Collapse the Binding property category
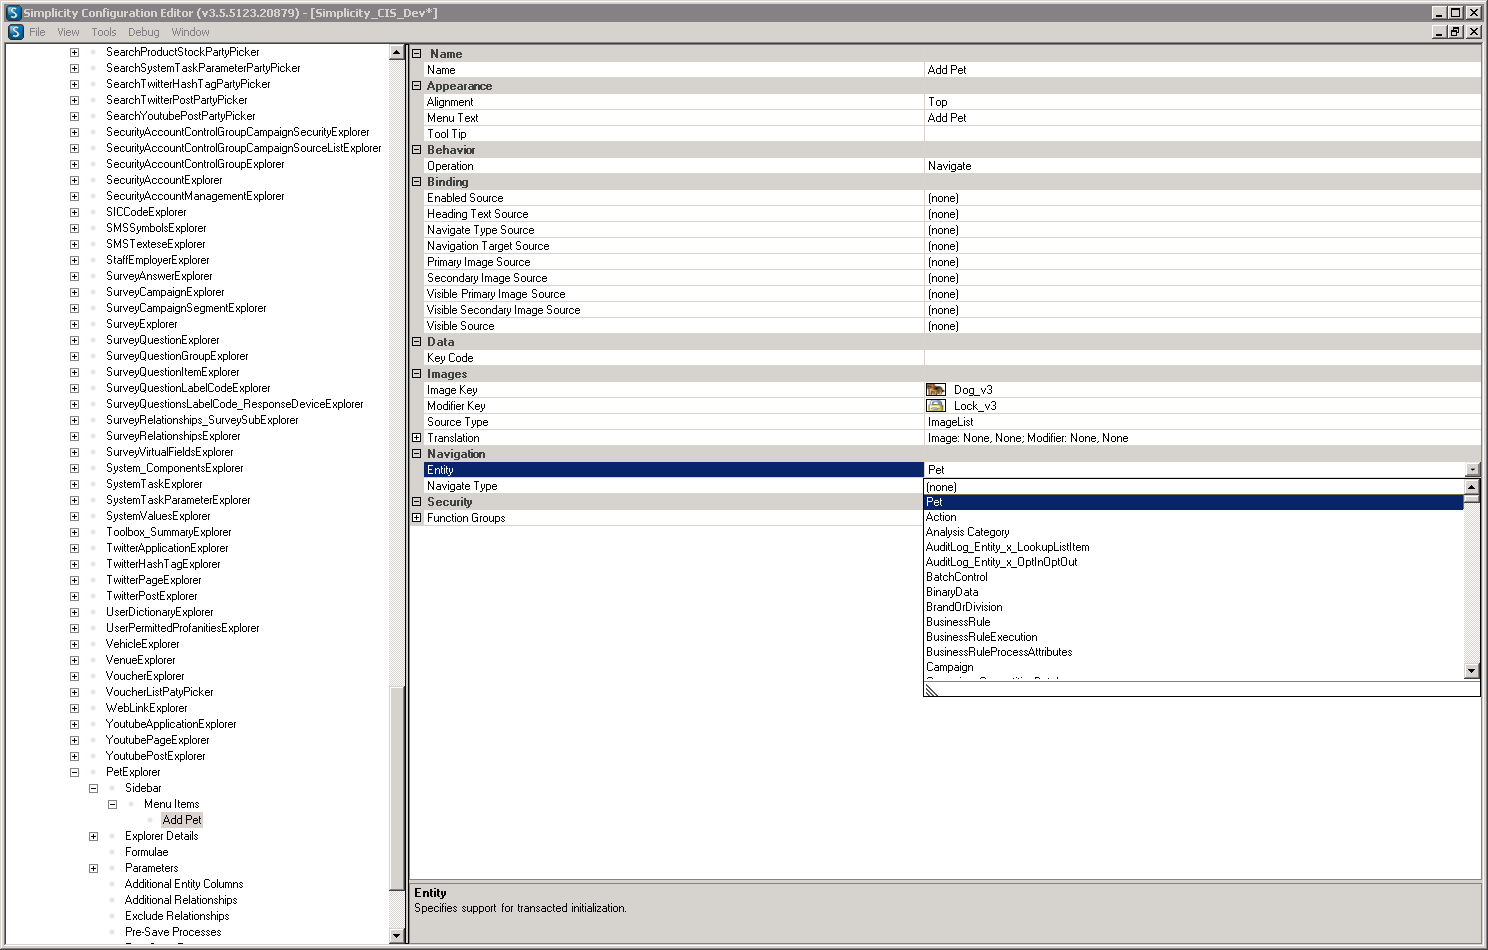The width and height of the screenshot is (1488, 950). click(x=417, y=182)
